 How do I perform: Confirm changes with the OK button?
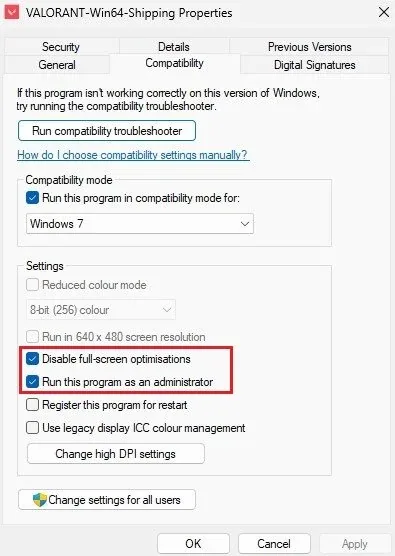tap(193, 544)
